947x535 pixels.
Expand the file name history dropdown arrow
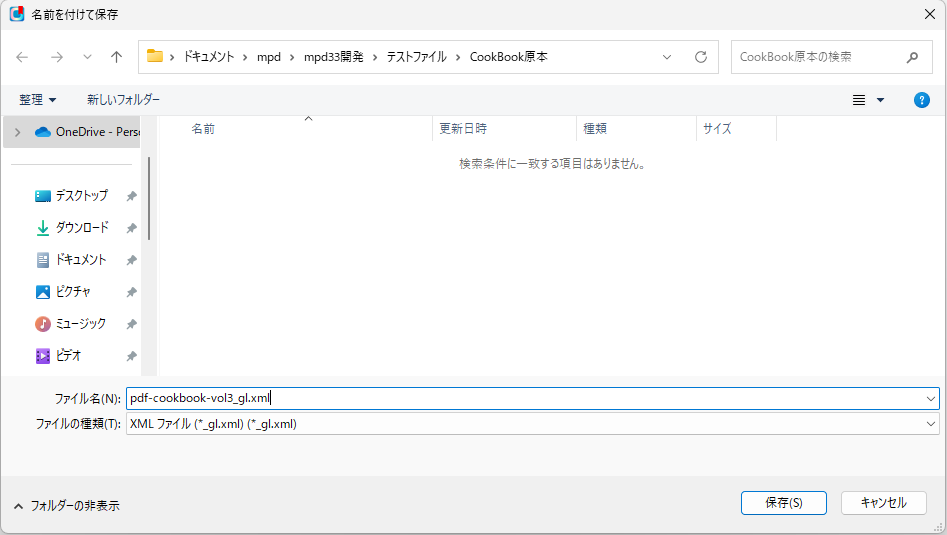click(931, 398)
